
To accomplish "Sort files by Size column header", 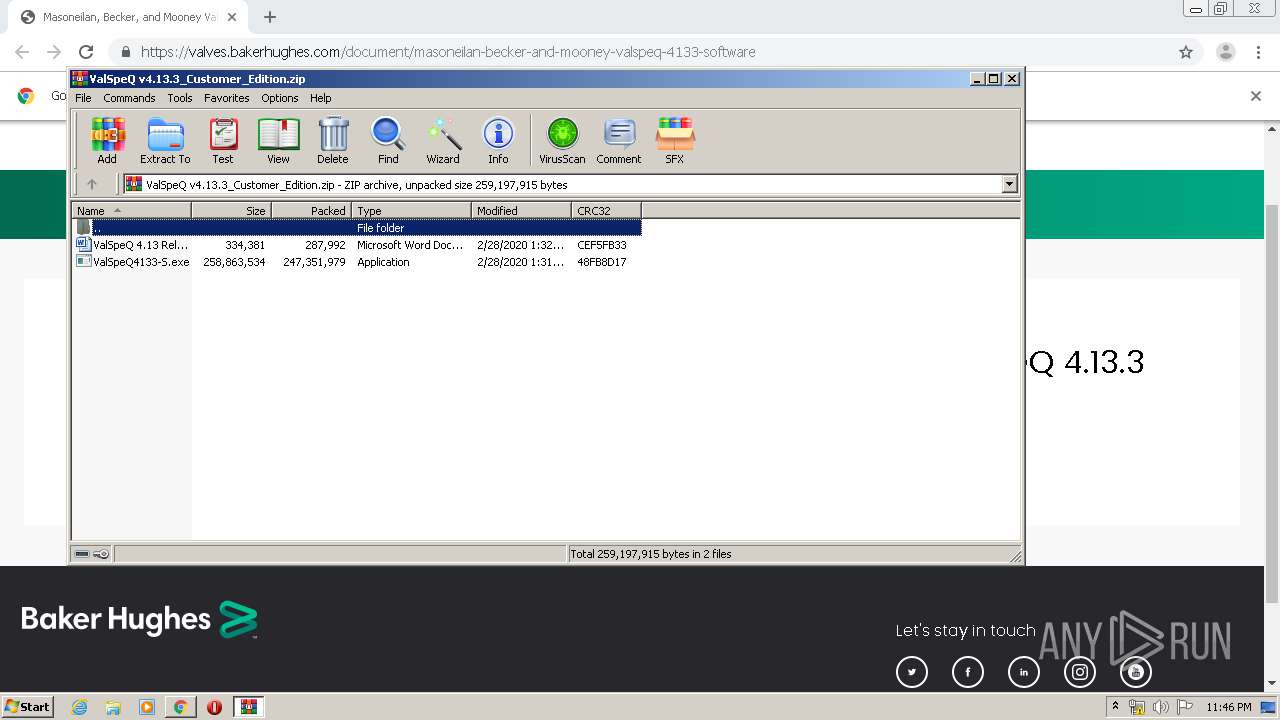I will click(x=231, y=210).
